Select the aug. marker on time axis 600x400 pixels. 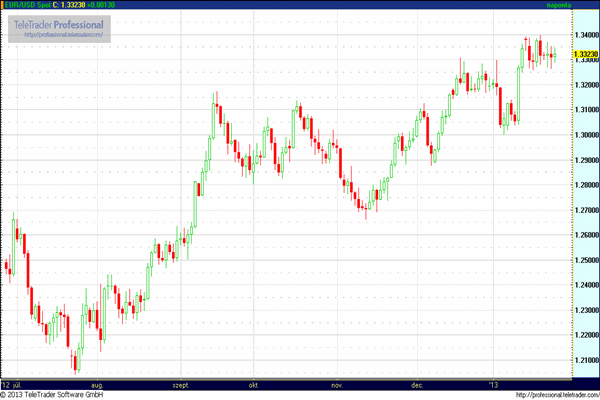pos(97,384)
